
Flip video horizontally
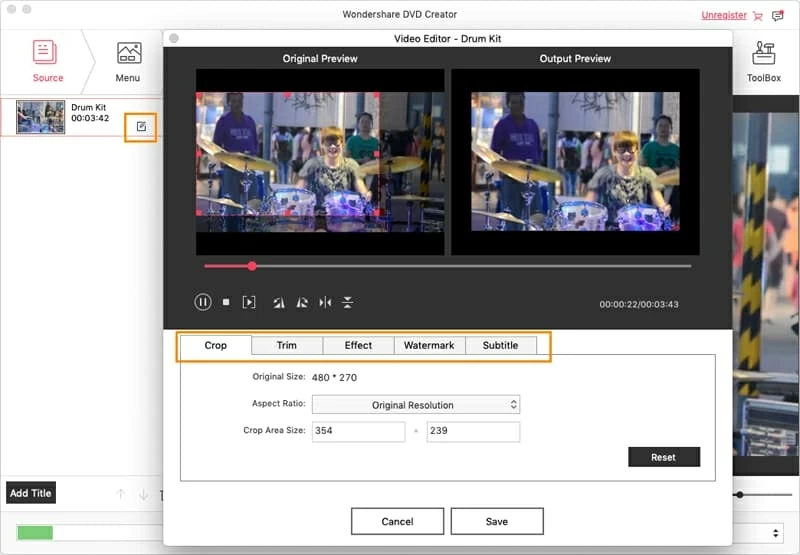pos(325,302)
